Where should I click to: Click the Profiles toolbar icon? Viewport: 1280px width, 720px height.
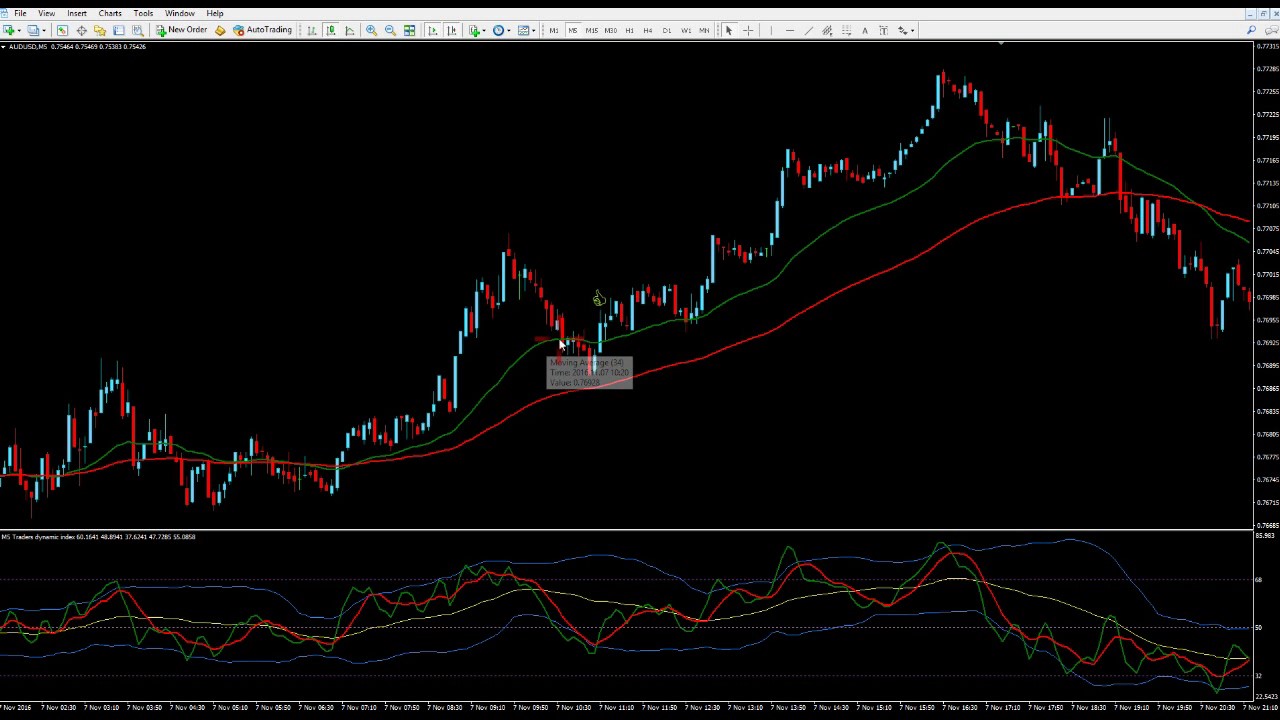coord(34,30)
